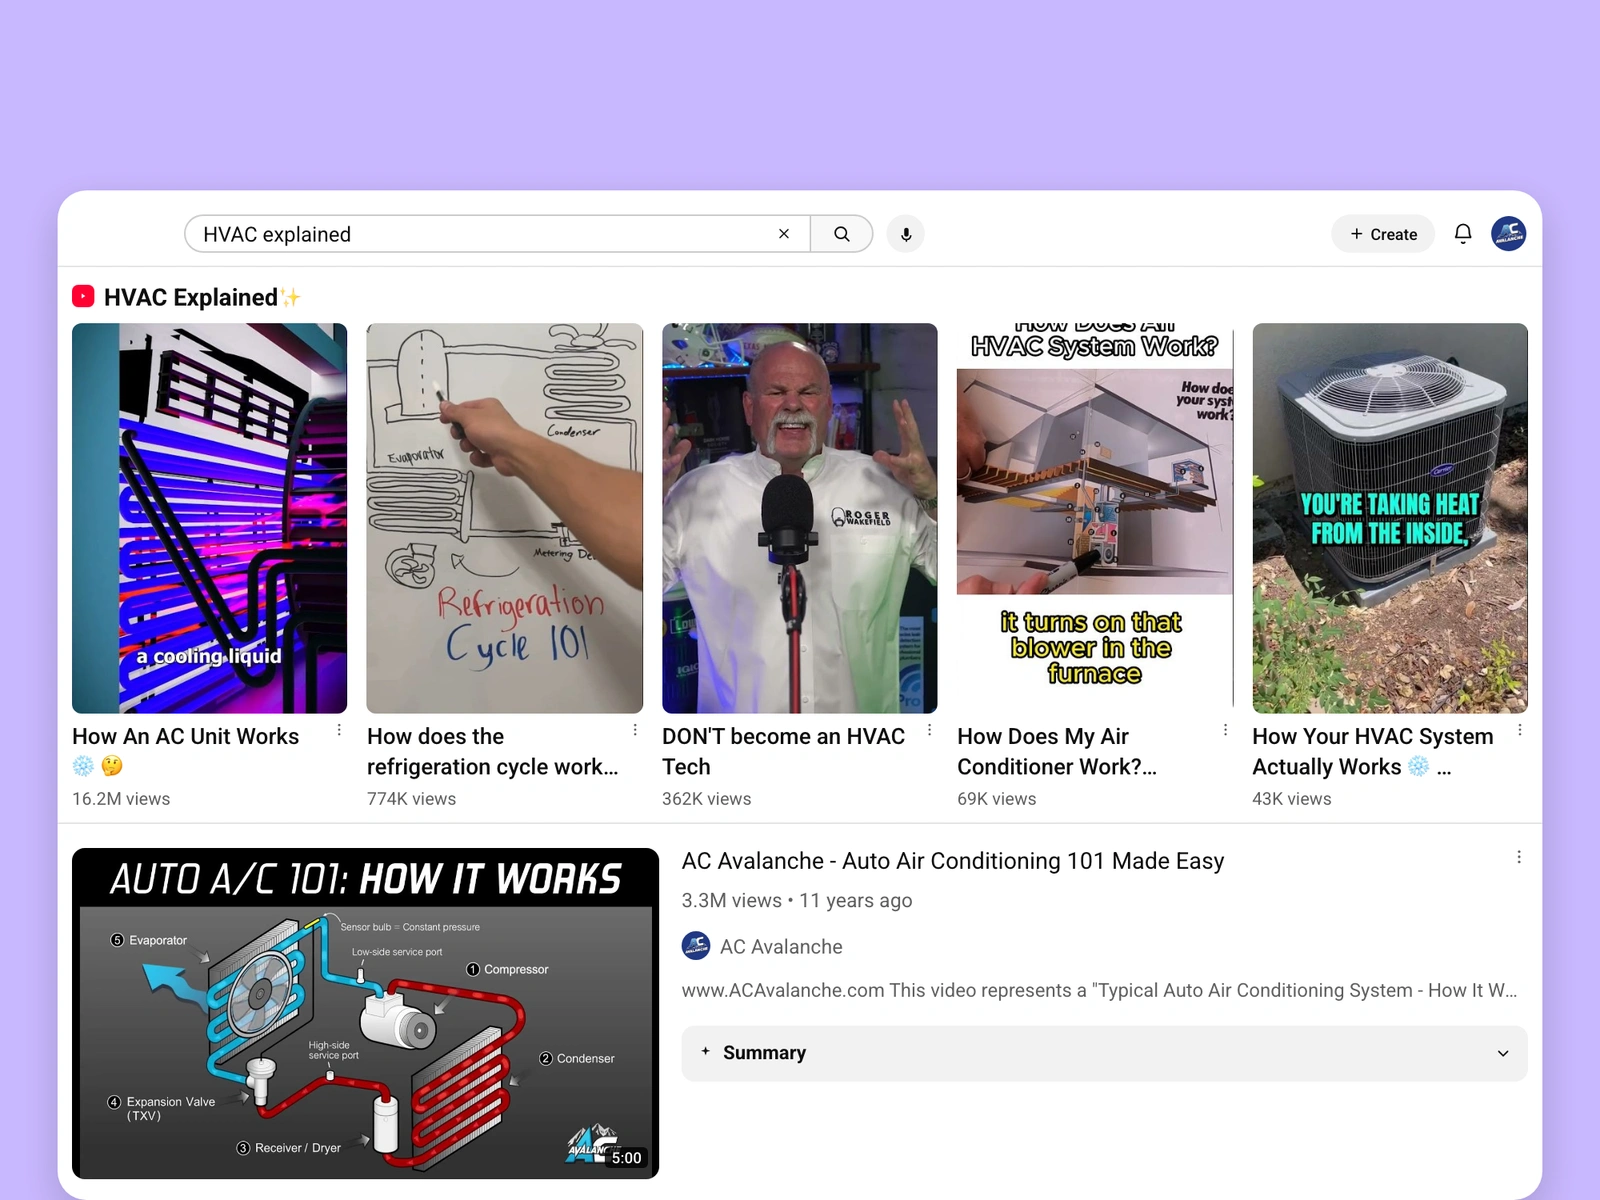1600x1200 pixels.
Task: Expand the Summary section chevron
Action: click(1503, 1053)
